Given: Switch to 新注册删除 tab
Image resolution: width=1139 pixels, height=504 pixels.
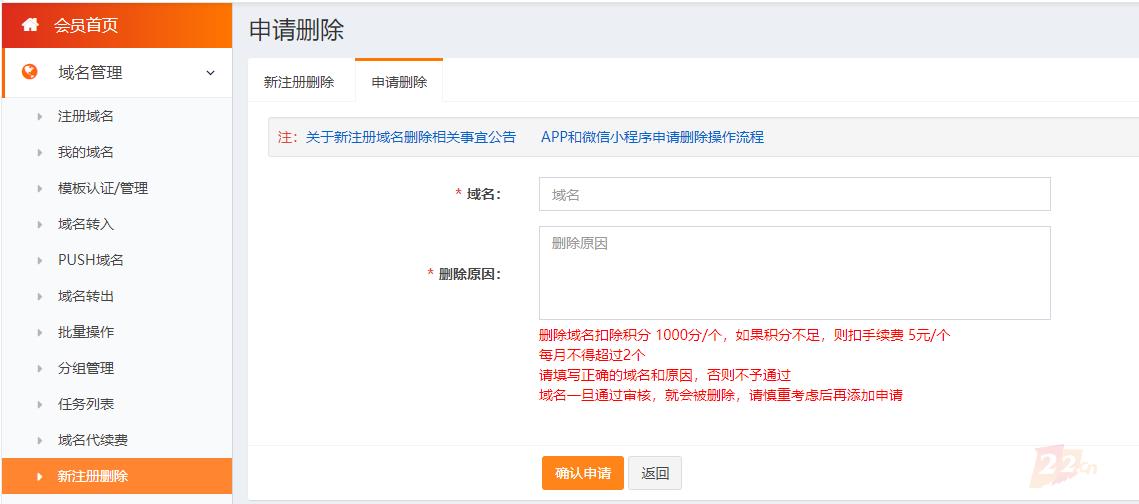Looking at the screenshot, I should click(x=299, y=82).
